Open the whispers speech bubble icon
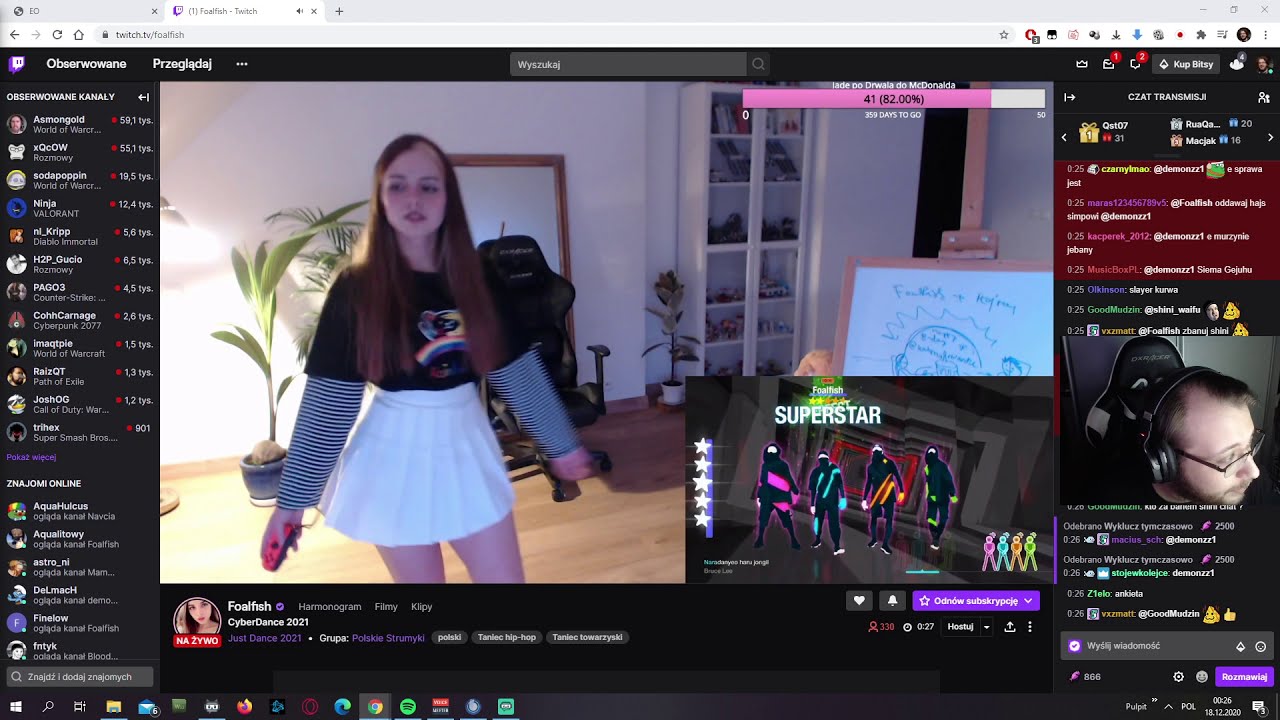Viewport: 1280px width, 720px height. click(x=1135, y=64)
